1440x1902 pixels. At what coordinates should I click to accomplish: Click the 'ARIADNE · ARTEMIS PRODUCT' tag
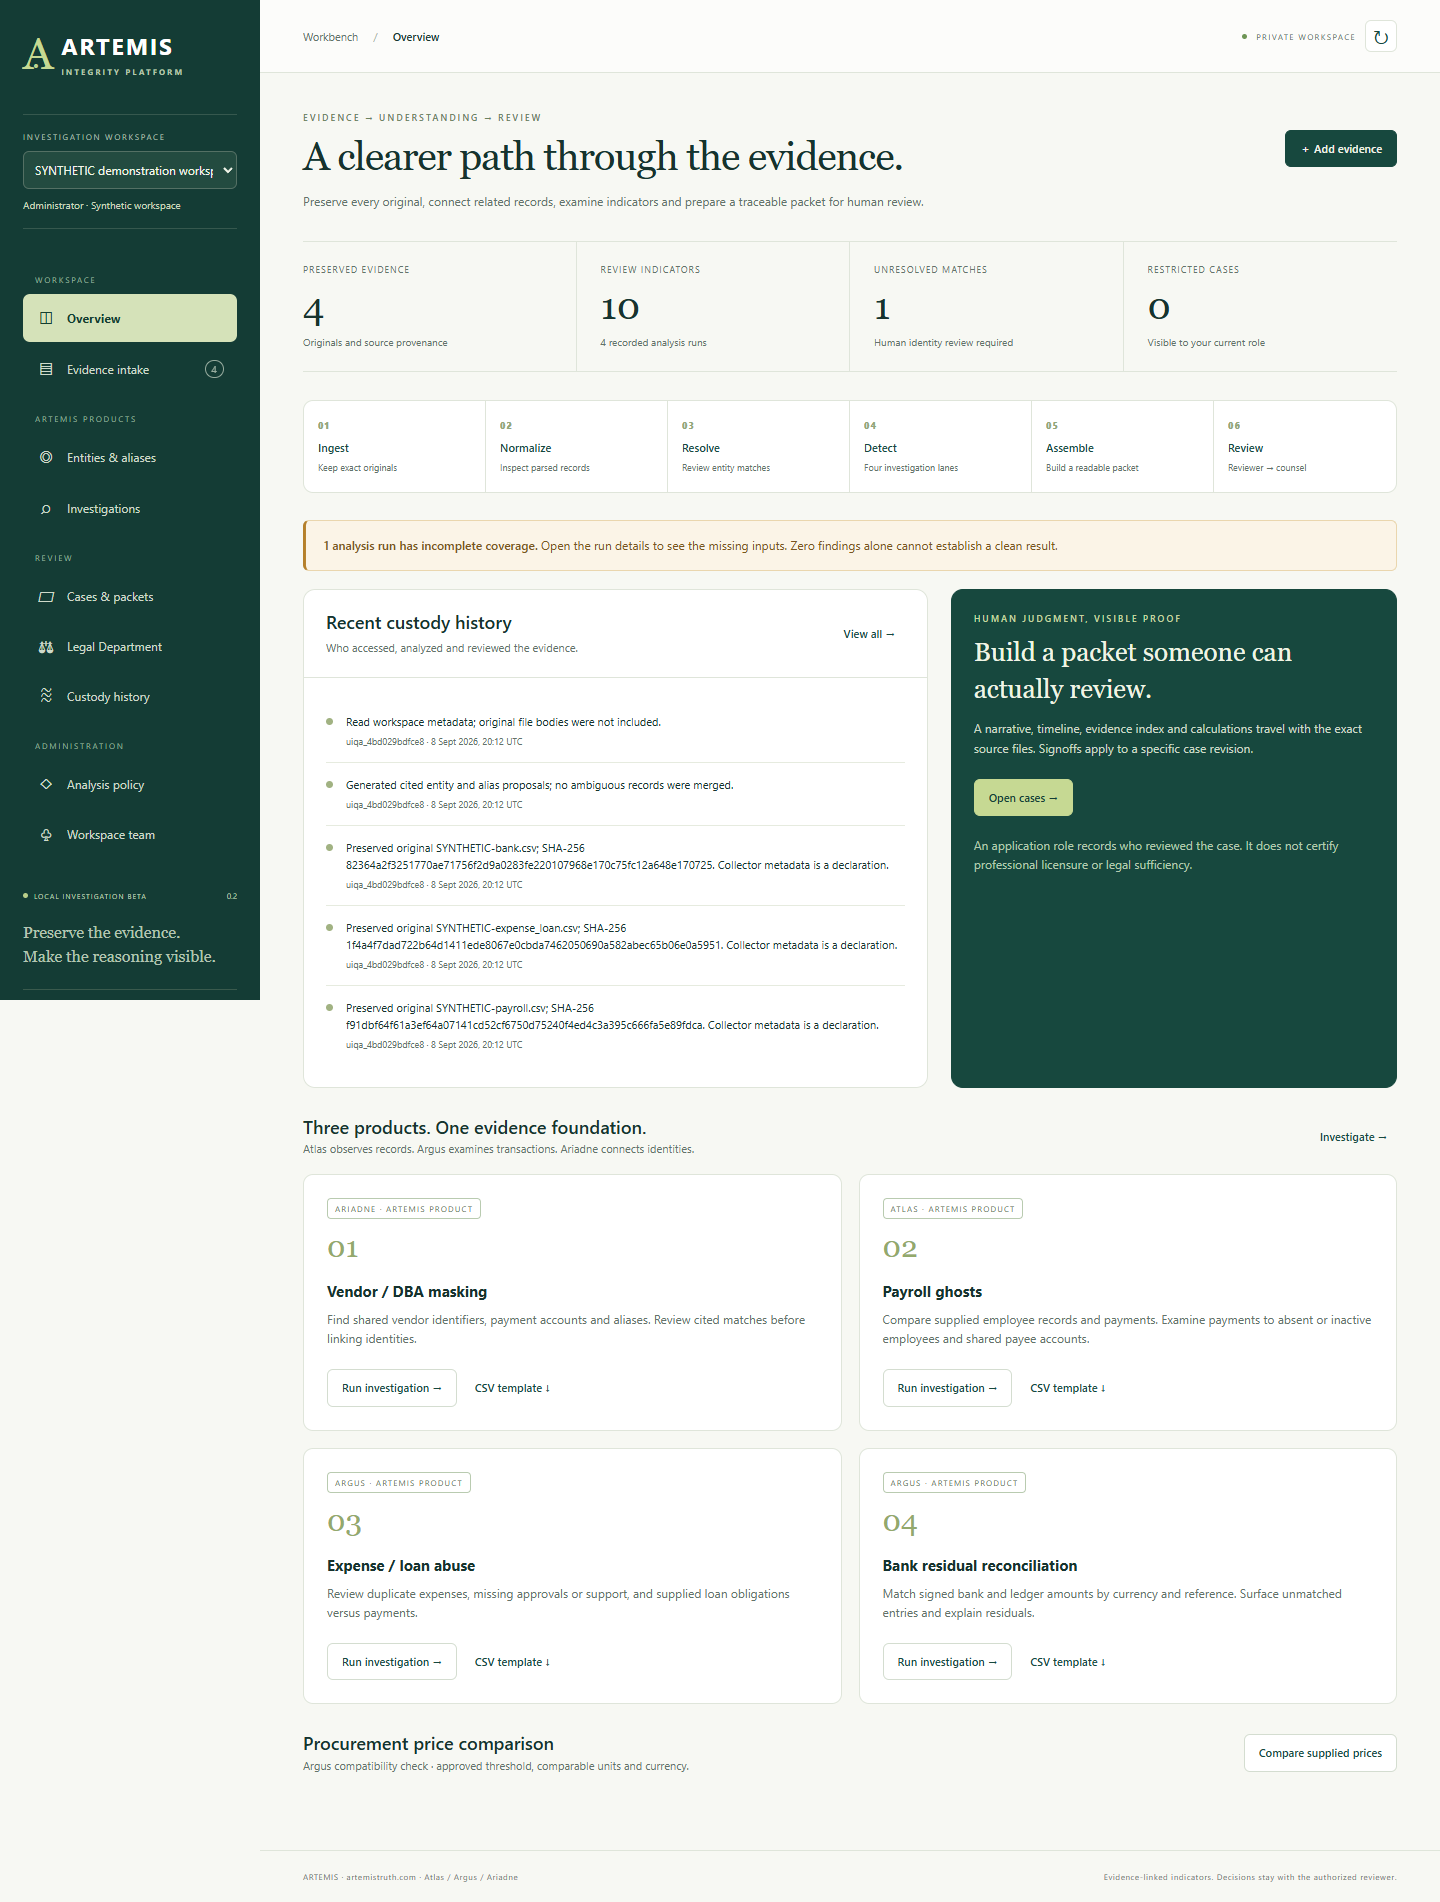point(404,1209)
